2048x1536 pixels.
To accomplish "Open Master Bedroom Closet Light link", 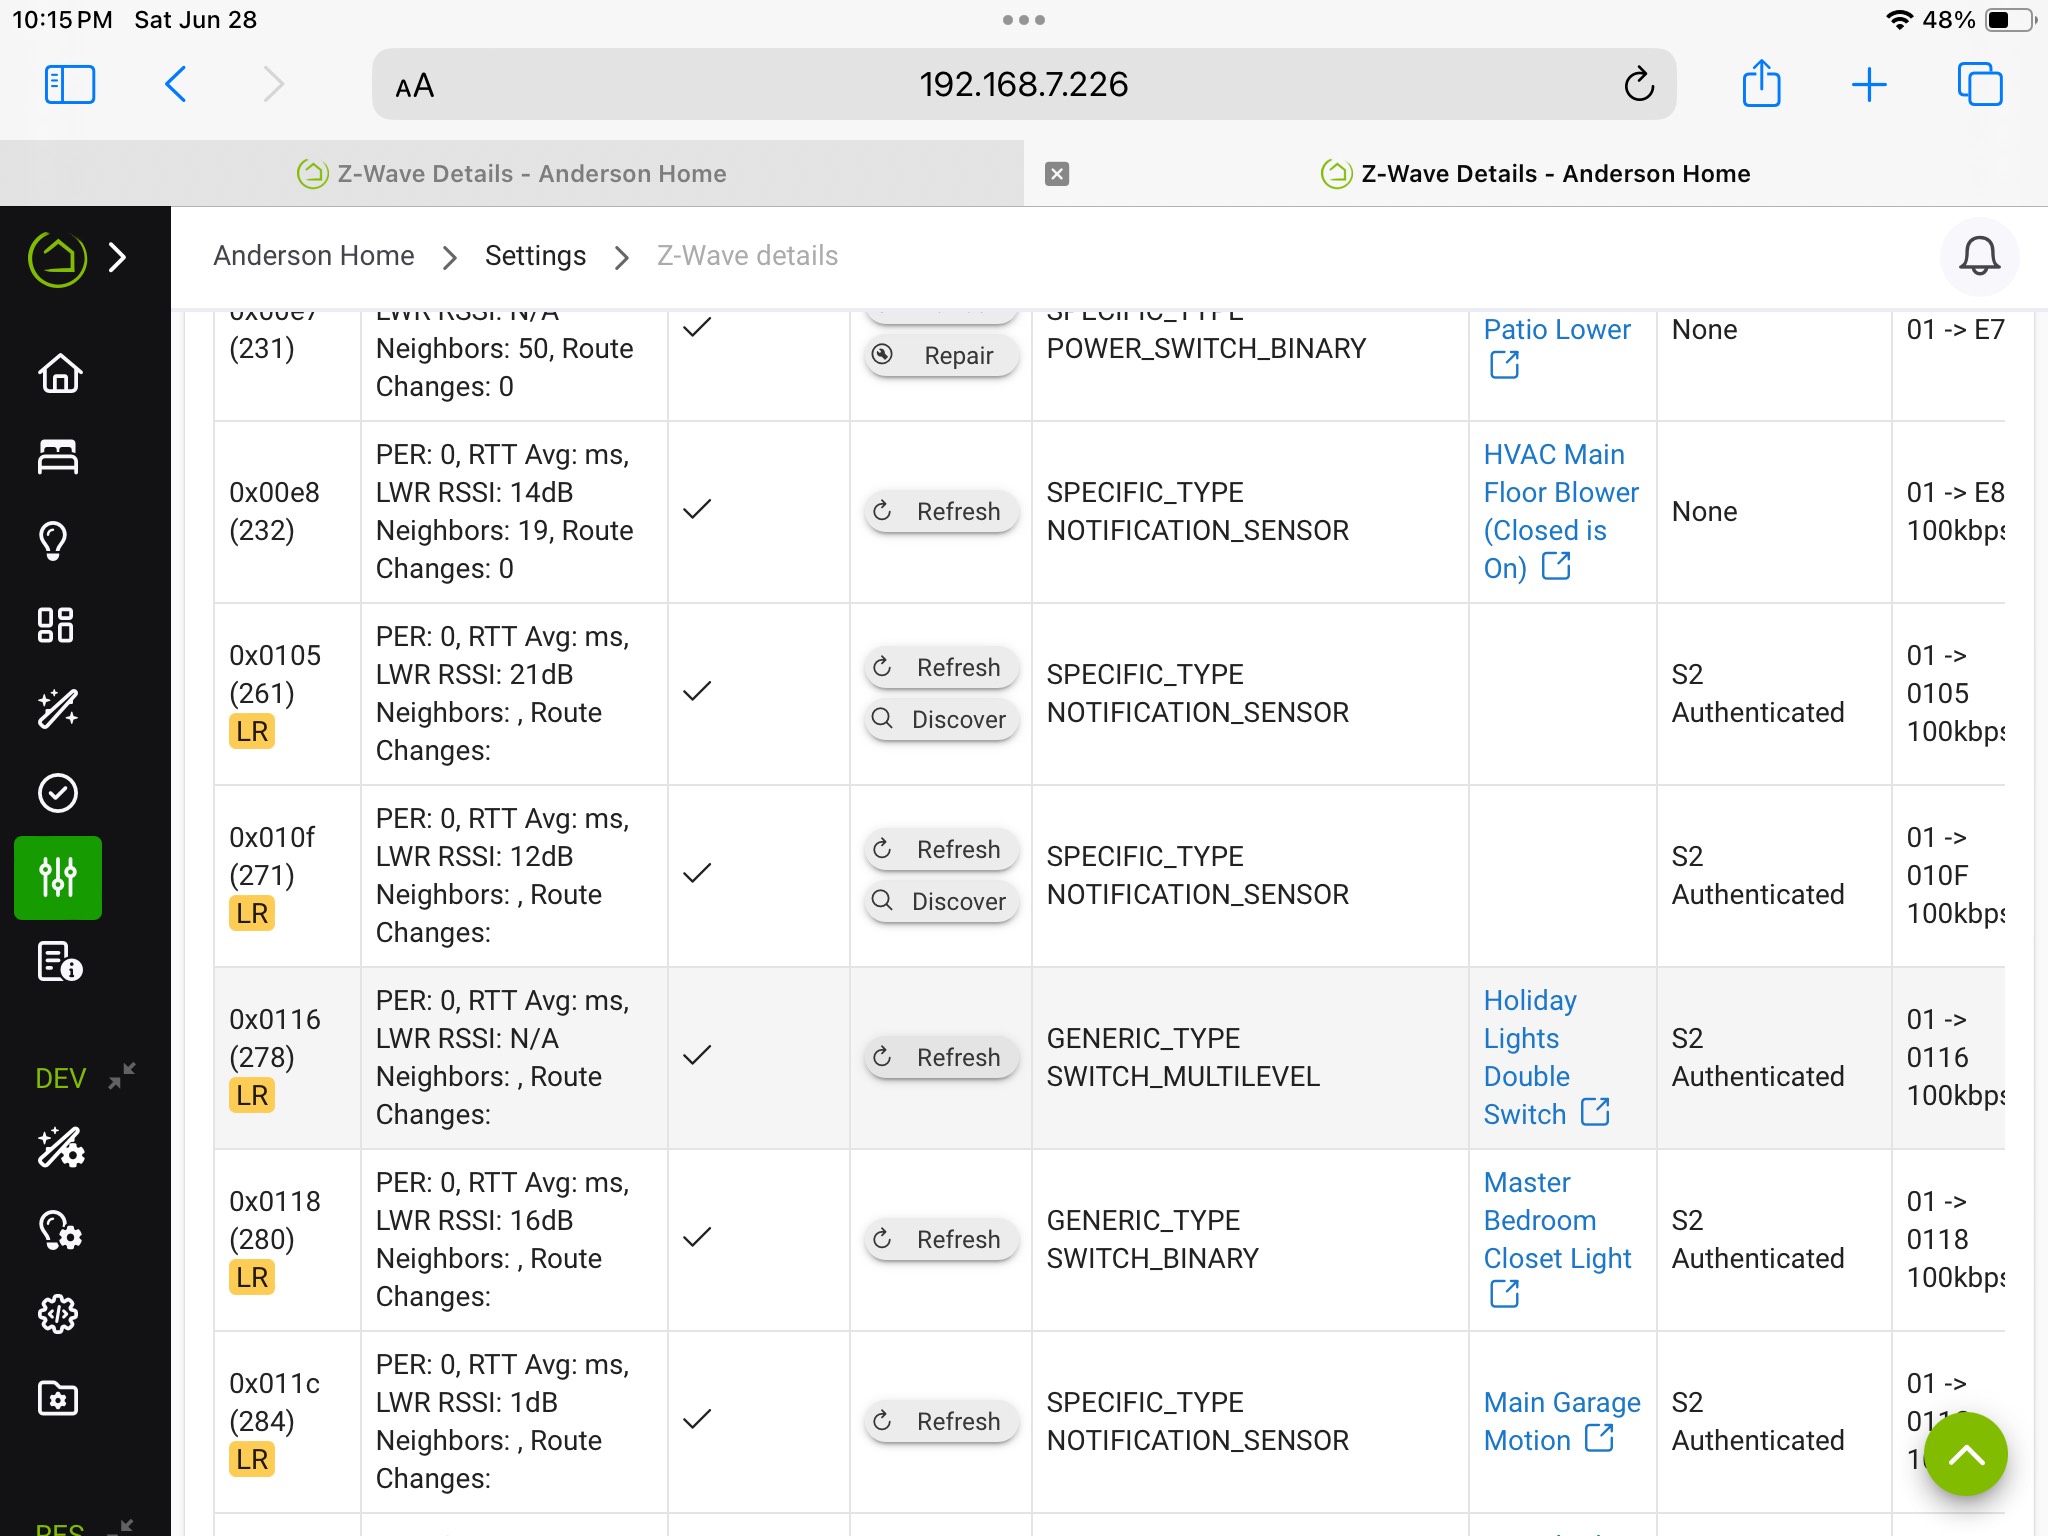I will pyautogui.click(x=1557, y=1238).
